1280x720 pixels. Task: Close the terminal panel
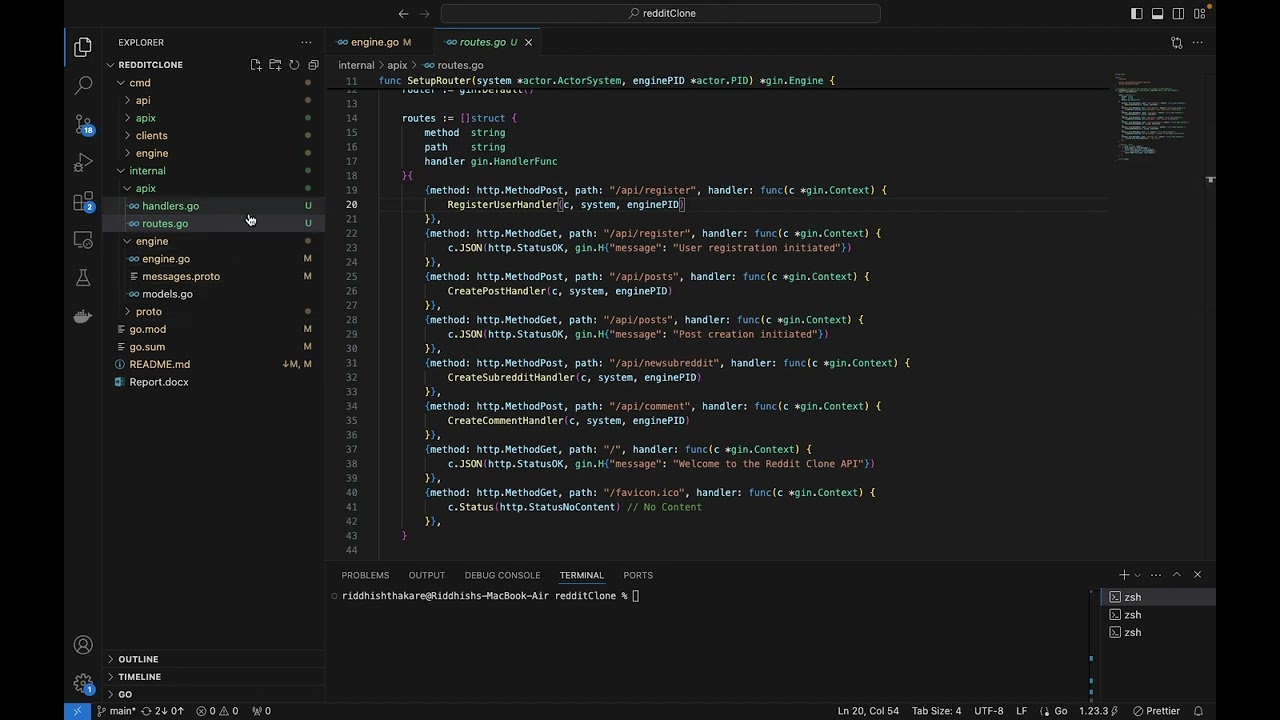[1197, 575]
